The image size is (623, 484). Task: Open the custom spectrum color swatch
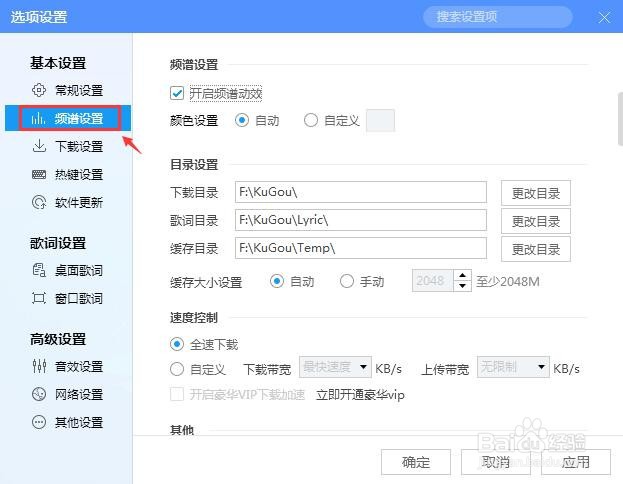pos(380,120)
